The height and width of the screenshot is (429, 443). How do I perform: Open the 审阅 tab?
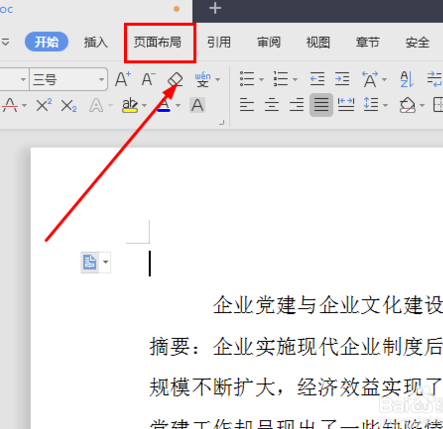269,42
